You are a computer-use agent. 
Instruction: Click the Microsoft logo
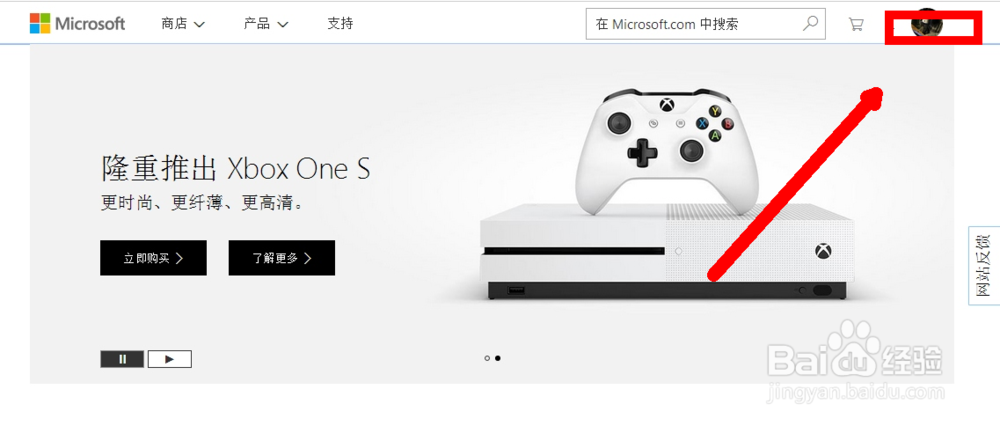77,24
